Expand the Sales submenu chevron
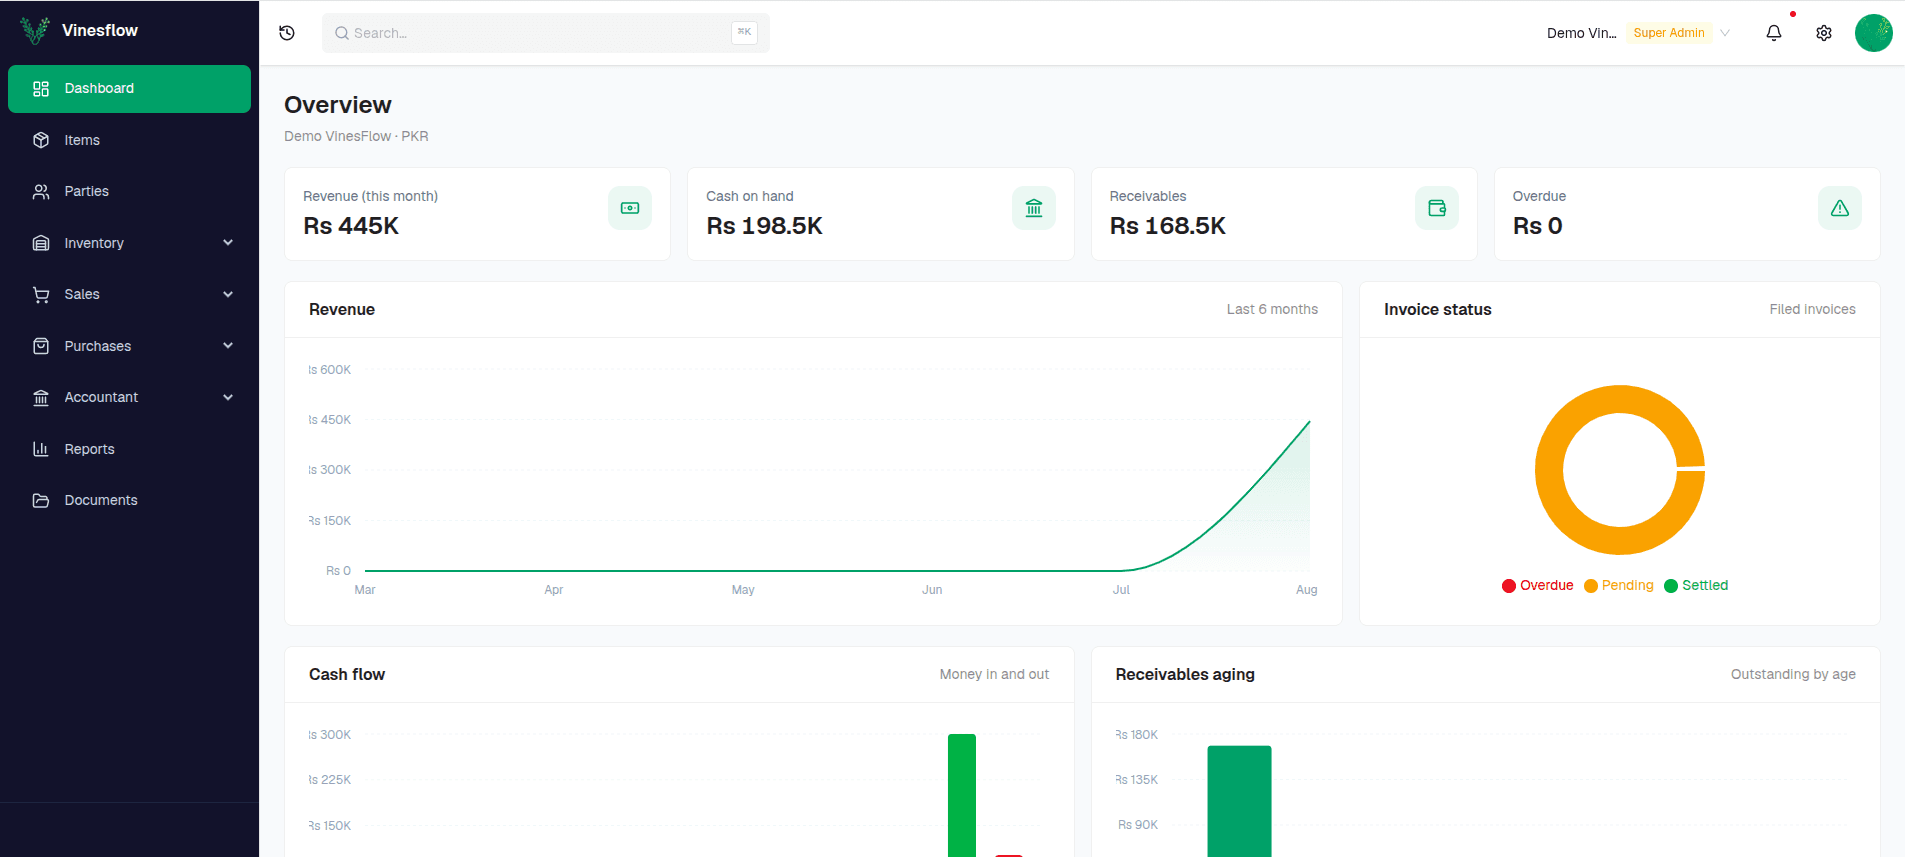 (x=228, y=294)
